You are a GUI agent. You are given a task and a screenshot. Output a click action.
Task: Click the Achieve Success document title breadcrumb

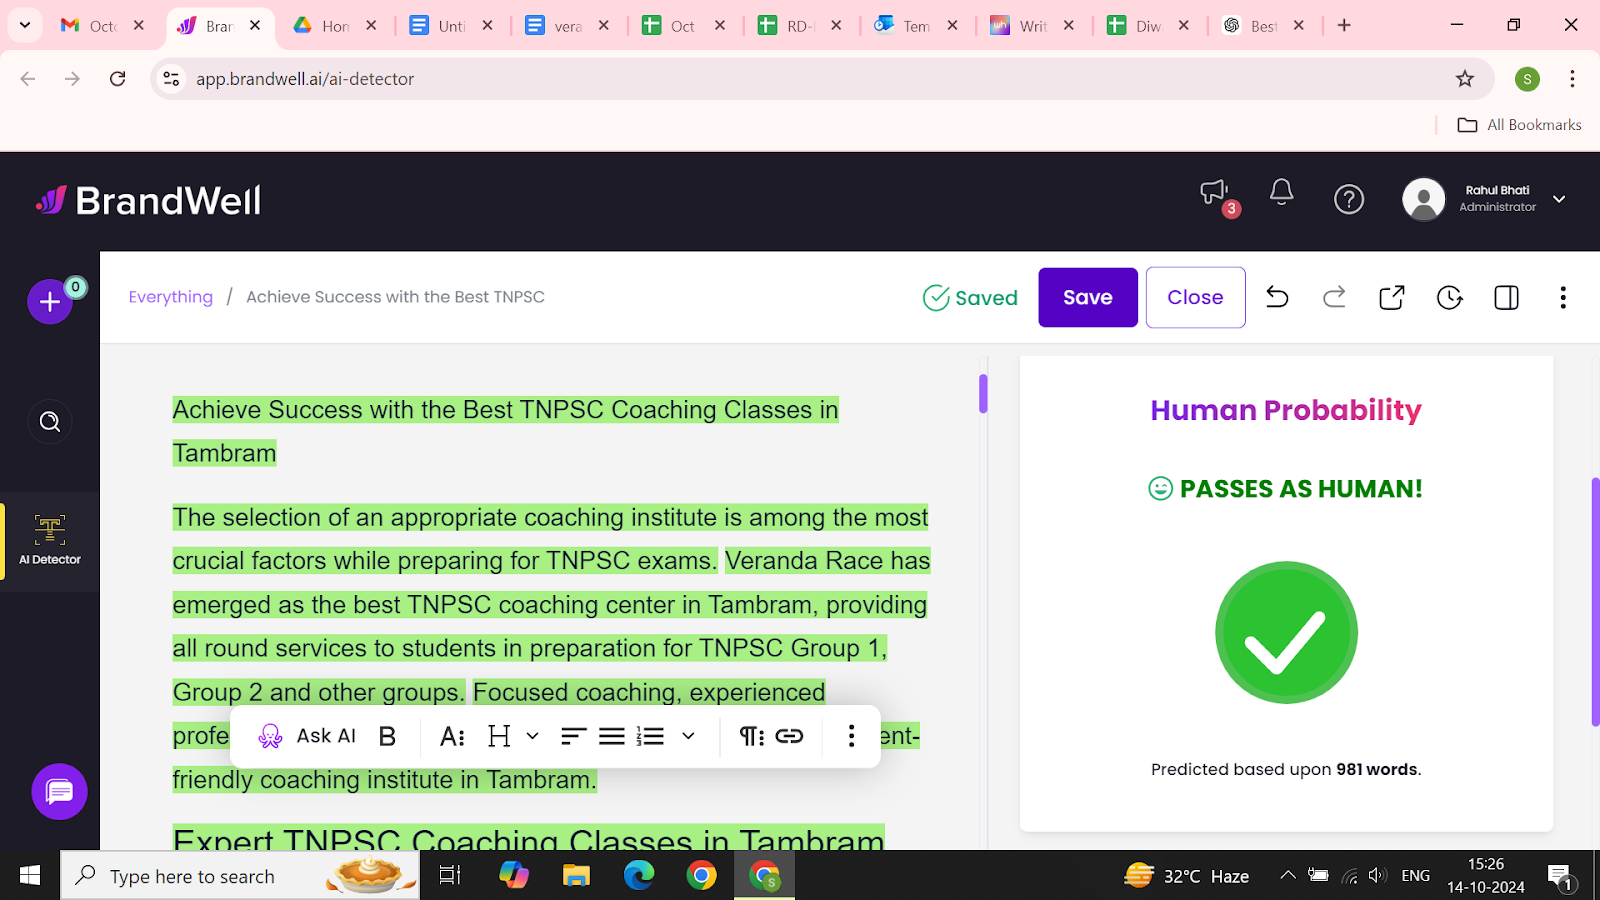coord(395,297)
